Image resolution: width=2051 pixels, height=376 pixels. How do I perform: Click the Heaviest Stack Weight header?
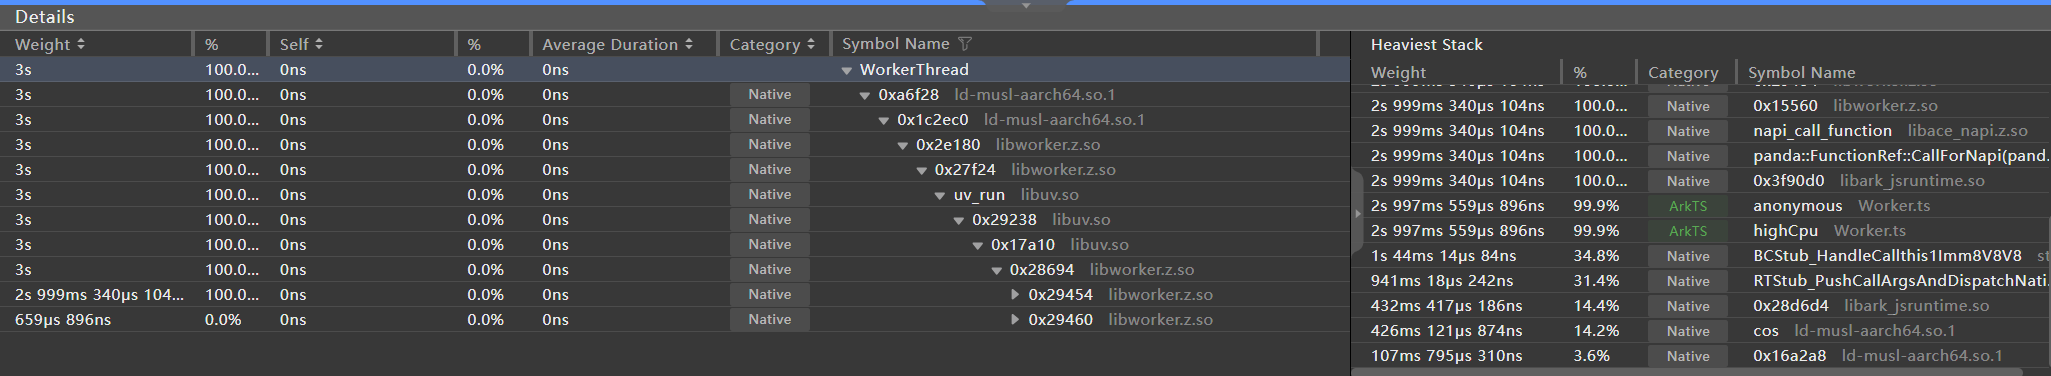1398,72
